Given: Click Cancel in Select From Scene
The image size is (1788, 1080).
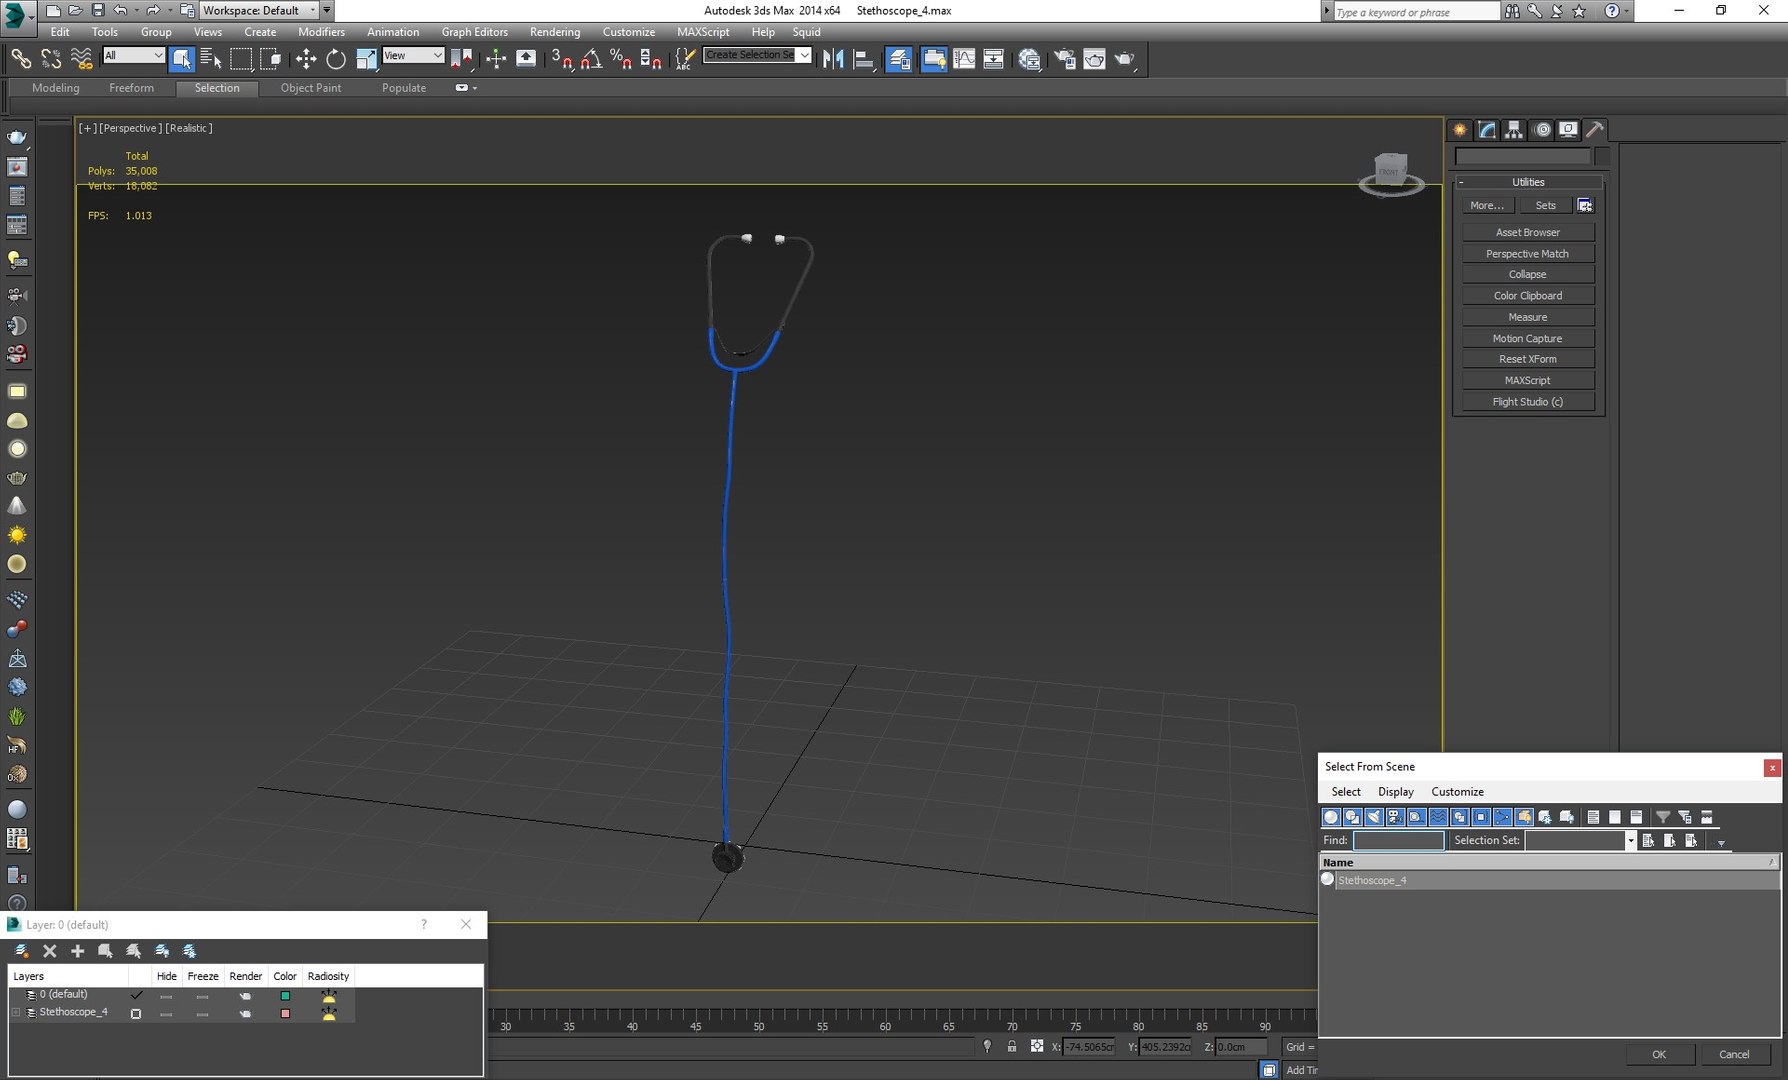Looking at the screenshot, I should click(1734, 1054).
